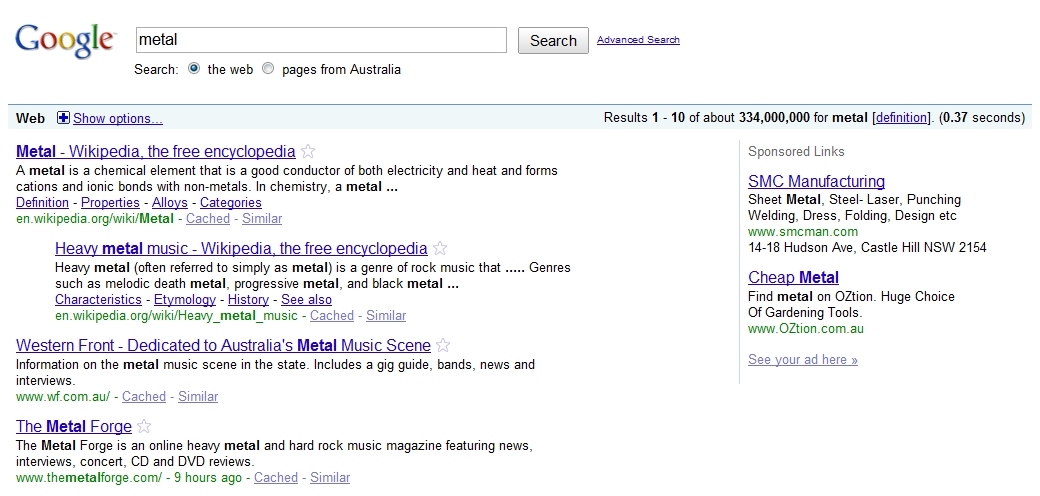The height and width of the screenshot is (496, 1040).
Task: Click the plus icon beside Show options
Action: (x=63, y=118)
